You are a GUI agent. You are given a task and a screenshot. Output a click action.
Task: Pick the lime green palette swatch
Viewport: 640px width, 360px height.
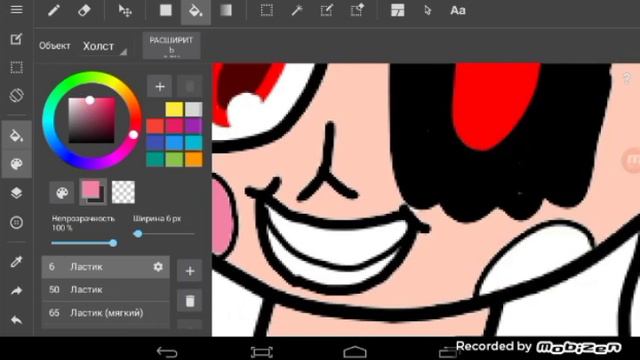point(174,159)
